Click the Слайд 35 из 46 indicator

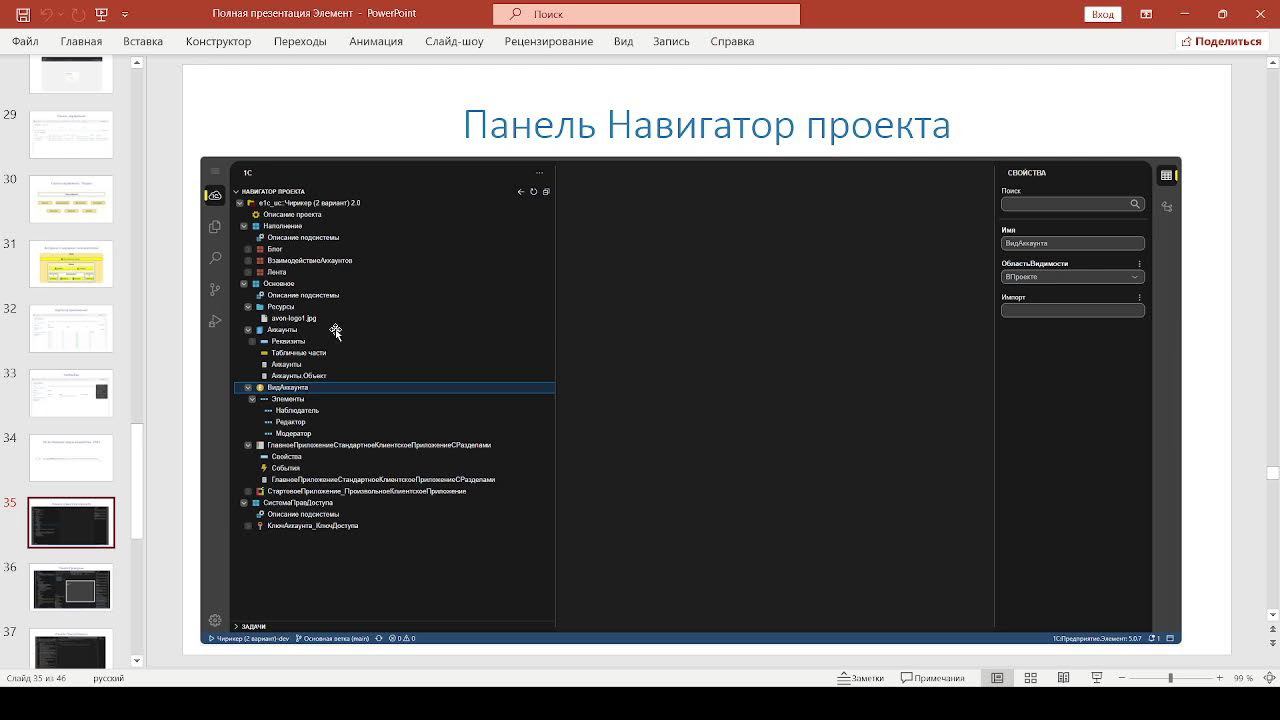tap(36, 678)
